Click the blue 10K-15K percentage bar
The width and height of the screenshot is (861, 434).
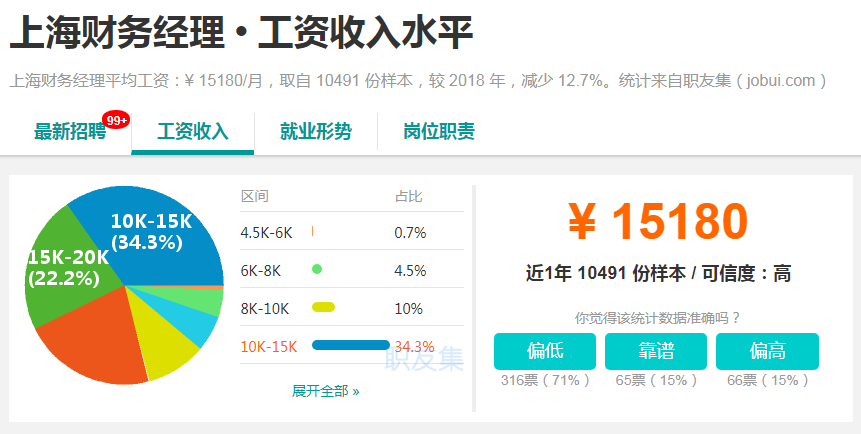(350, 346)
